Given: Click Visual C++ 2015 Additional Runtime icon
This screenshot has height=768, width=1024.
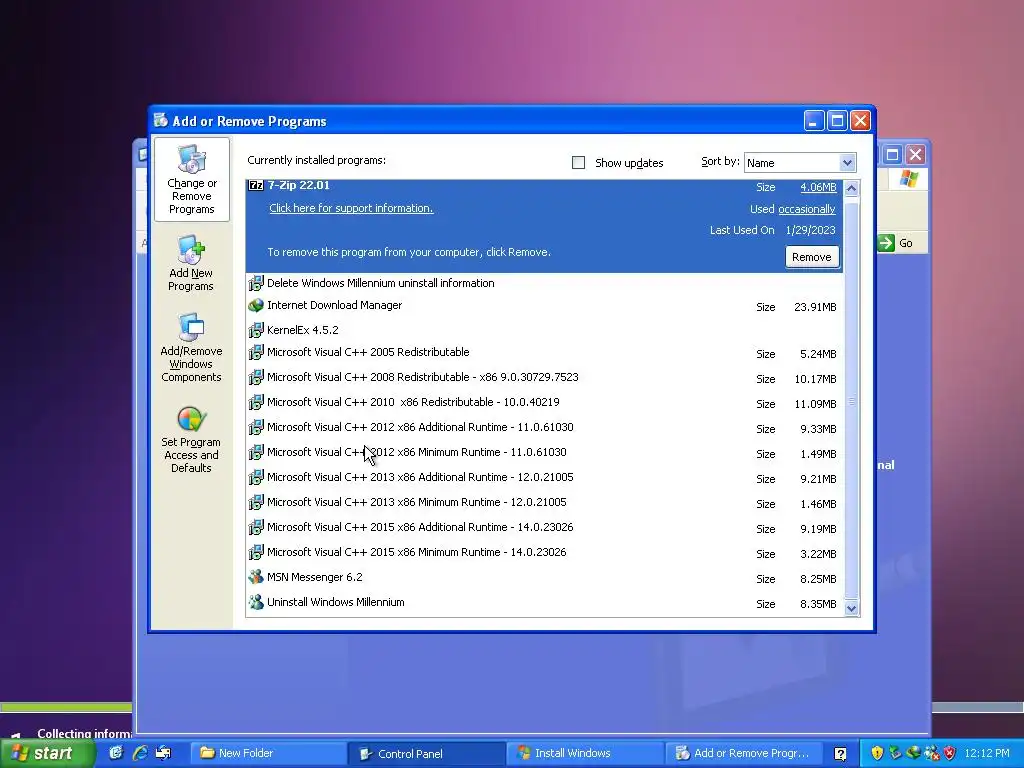Looking at the screenshot, I should click(256, 527).
